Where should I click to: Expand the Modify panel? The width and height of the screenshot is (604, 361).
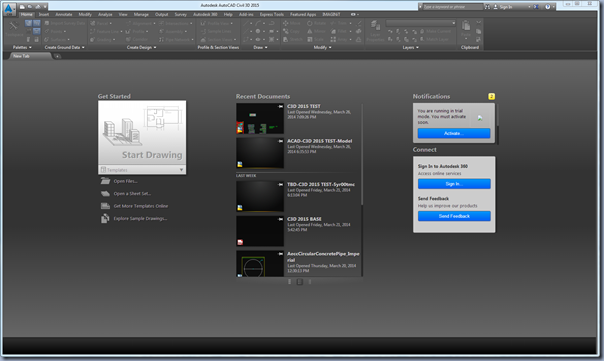tap(322, 47)
